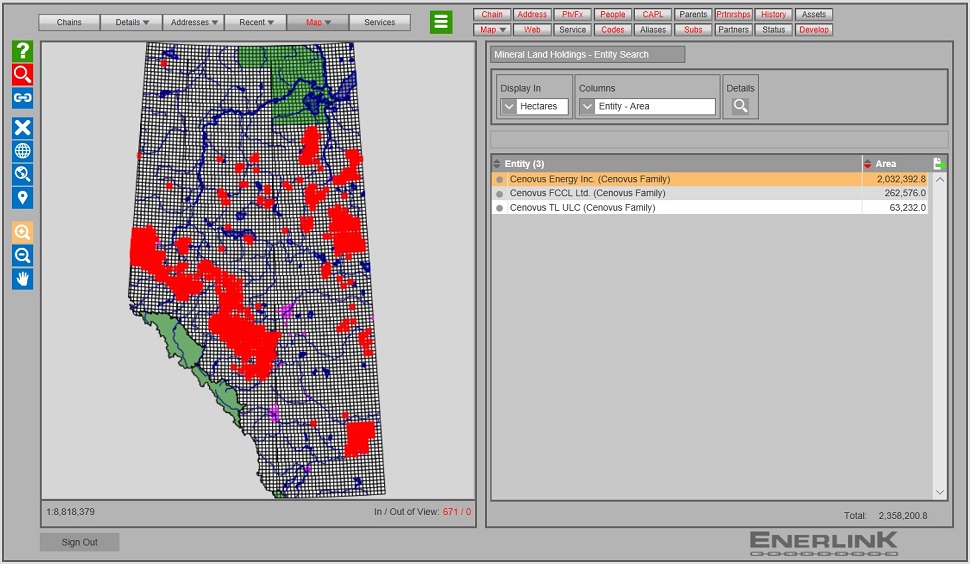Open the Services menu item
Screen dimensions: 970x564
click(380, 22)
